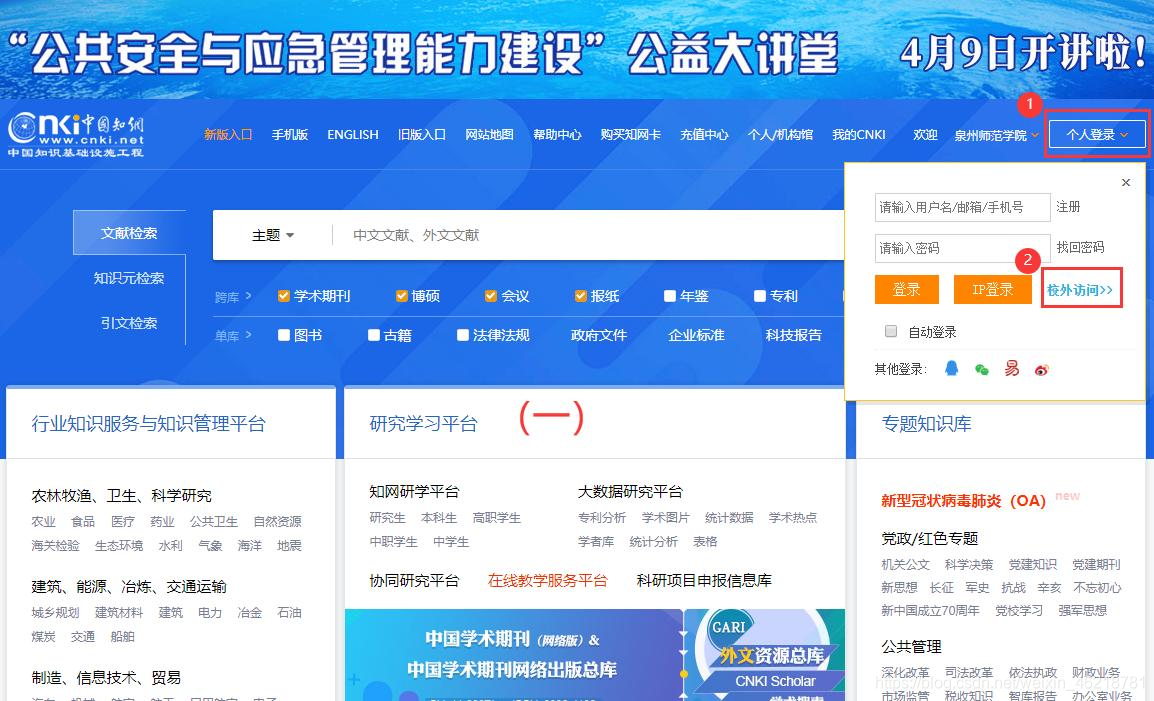Open 个人/机构馆
This screenshot has height=701, width=1154.
pyautogui.click(x=780, y=135)
